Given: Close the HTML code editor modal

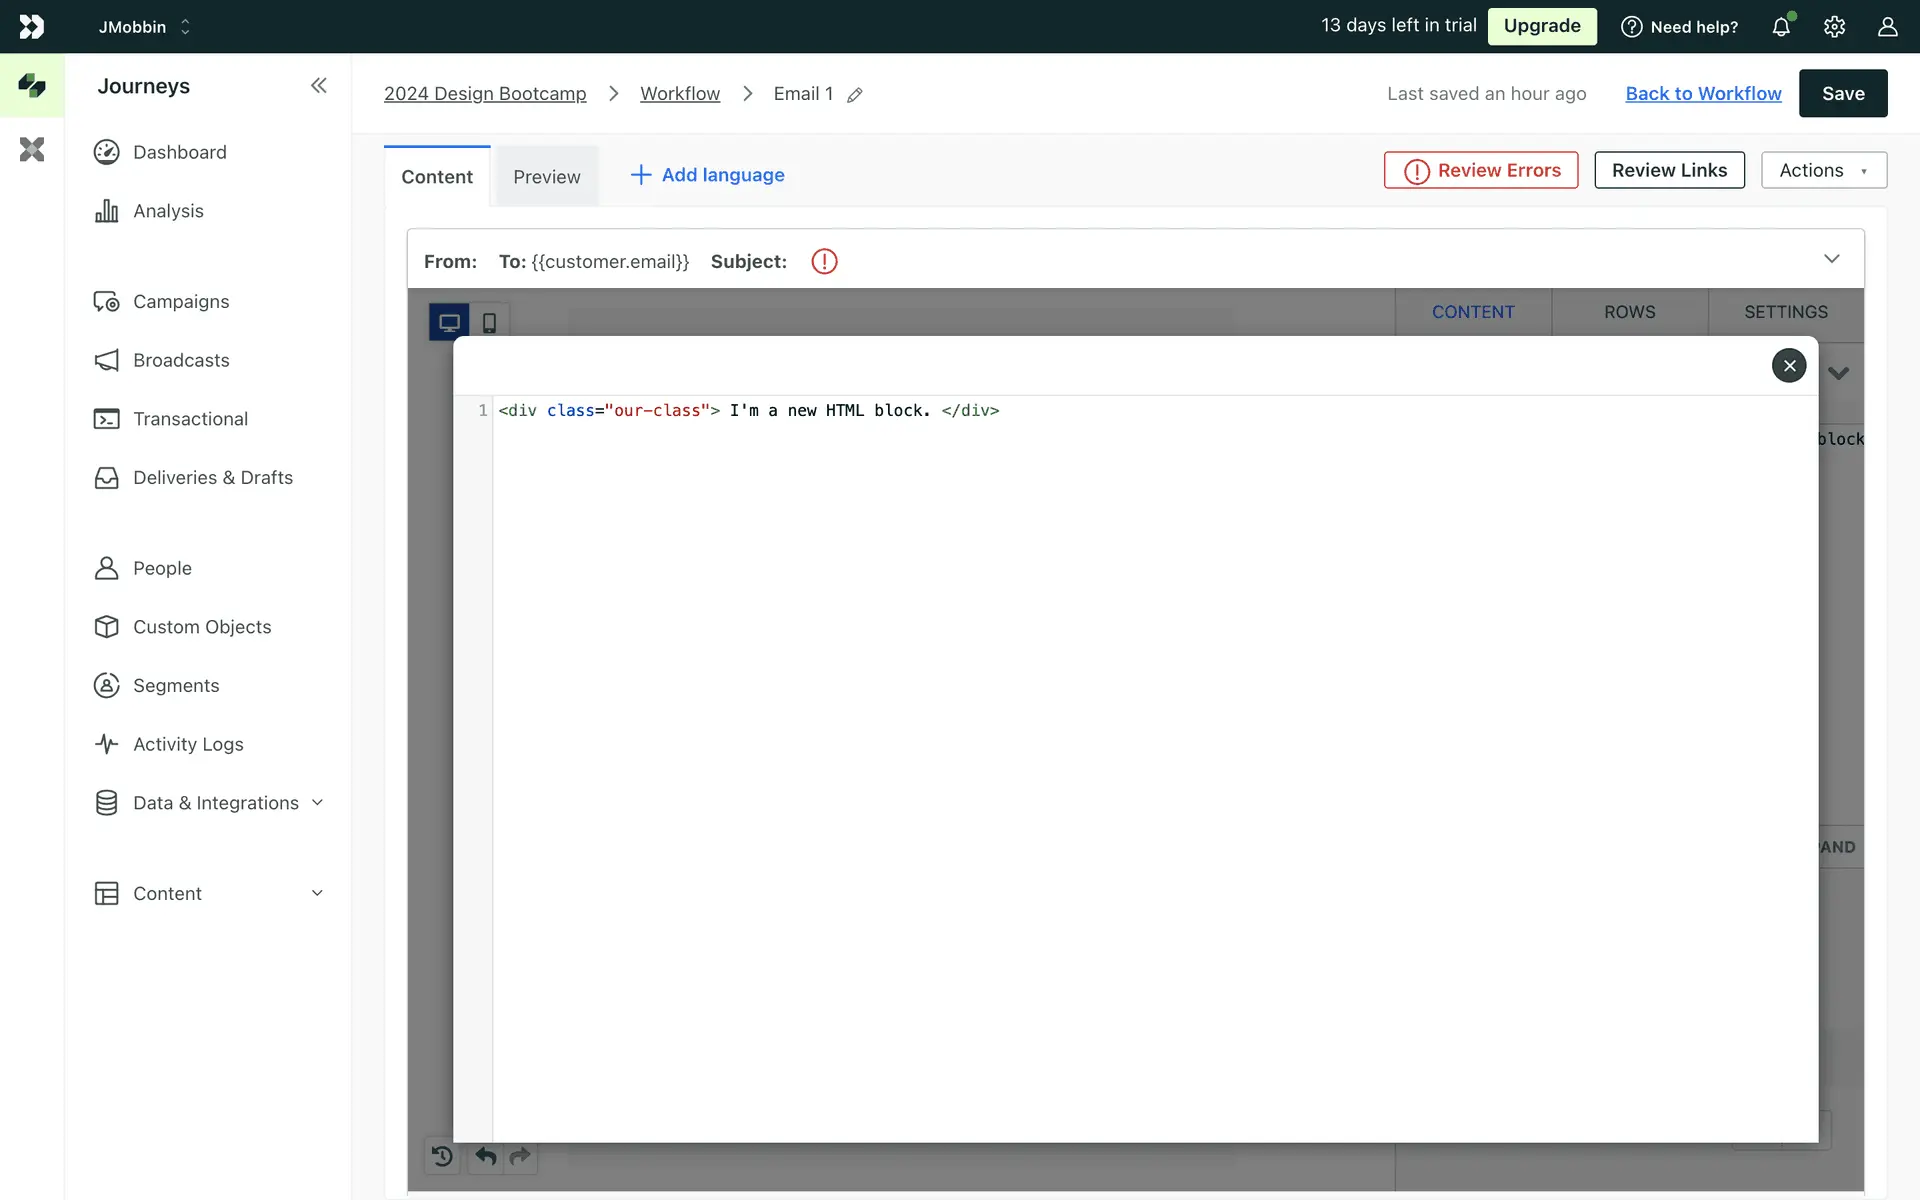Looking at the screenshot, I should tap(1789, 365).
